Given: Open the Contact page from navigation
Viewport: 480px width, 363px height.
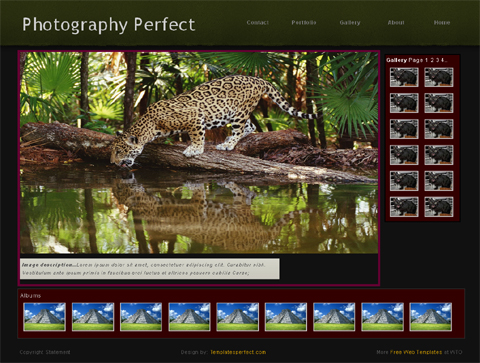Looking at the screenshot, I should click(257, 23).
